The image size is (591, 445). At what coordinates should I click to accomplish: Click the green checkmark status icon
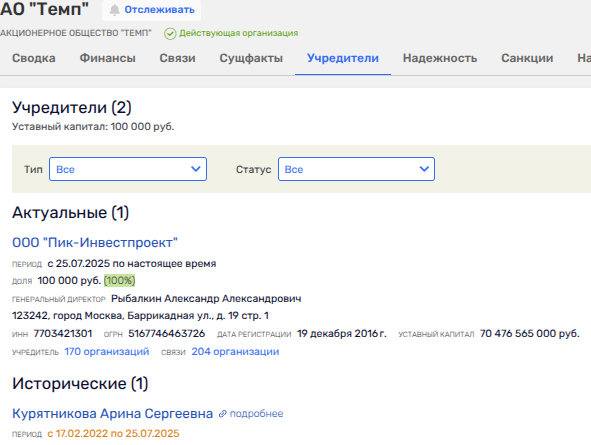coord(170,34)
